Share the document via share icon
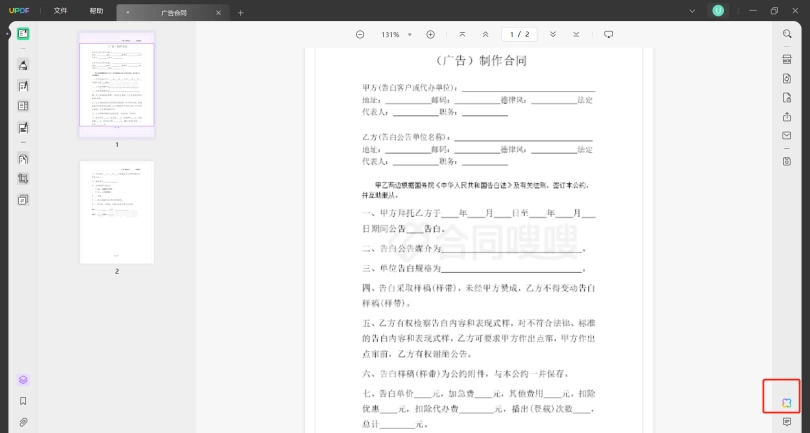This screenshot has width=810, height=433. (x=787, y=117)
